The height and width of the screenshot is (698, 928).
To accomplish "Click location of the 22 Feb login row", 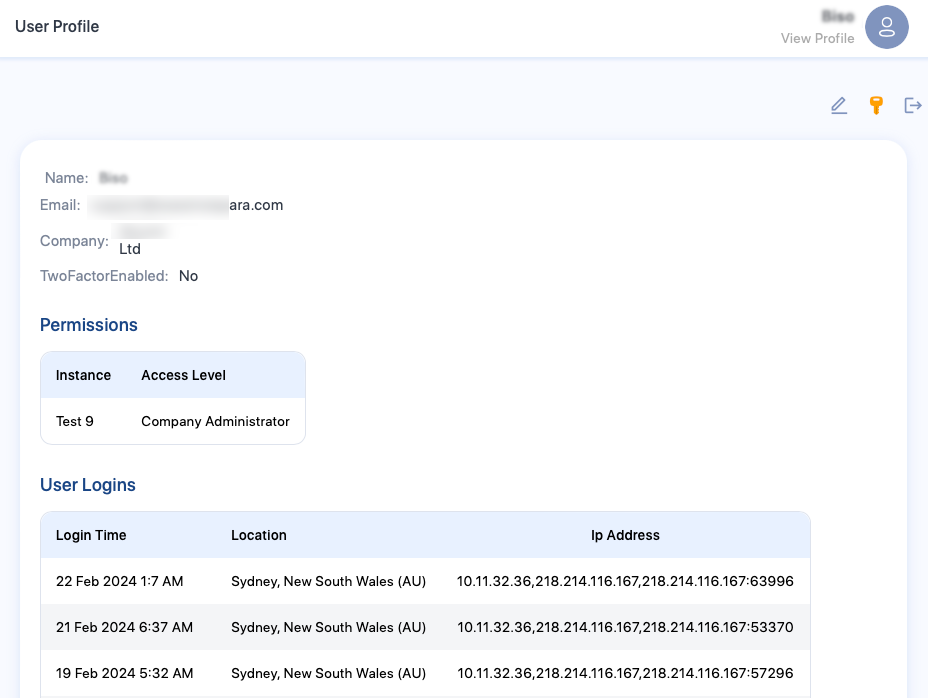I will tap(328, 581).
